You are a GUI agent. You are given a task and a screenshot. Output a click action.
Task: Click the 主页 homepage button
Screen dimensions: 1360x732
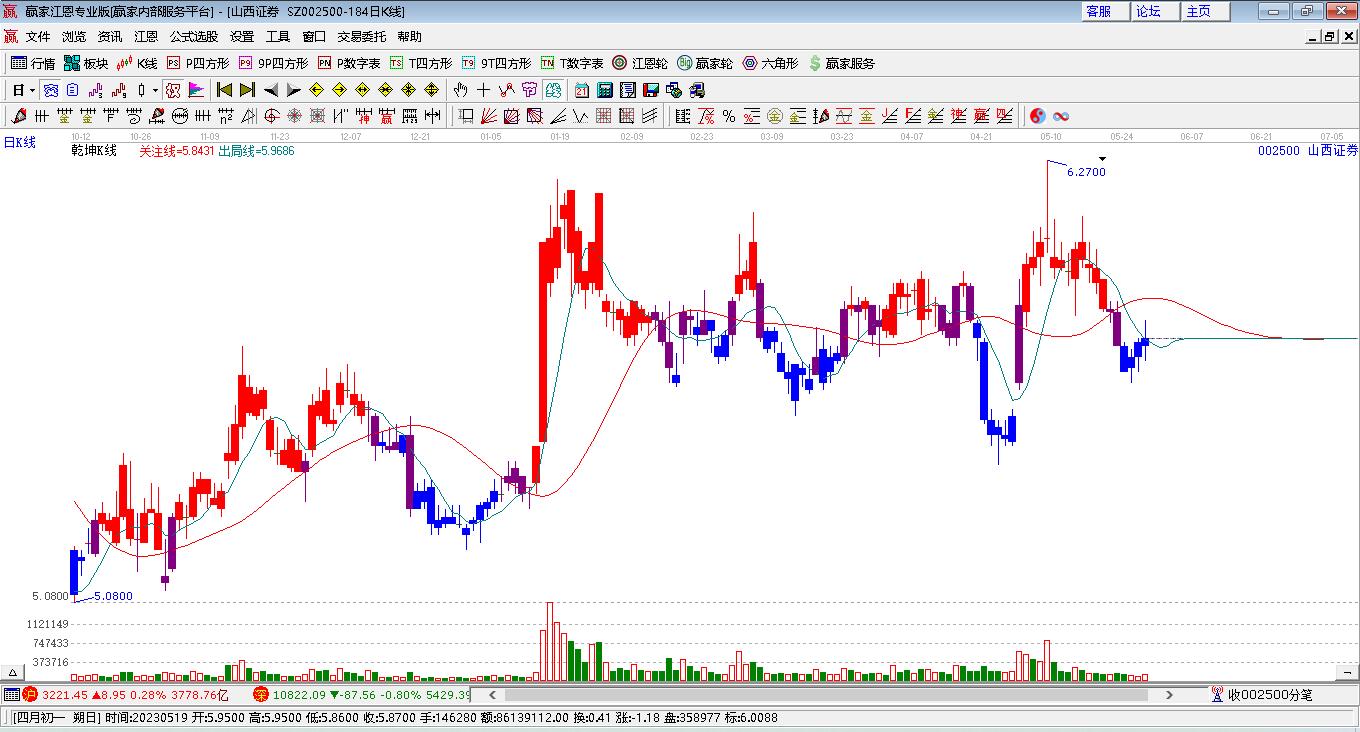[x=1203, y=11]
